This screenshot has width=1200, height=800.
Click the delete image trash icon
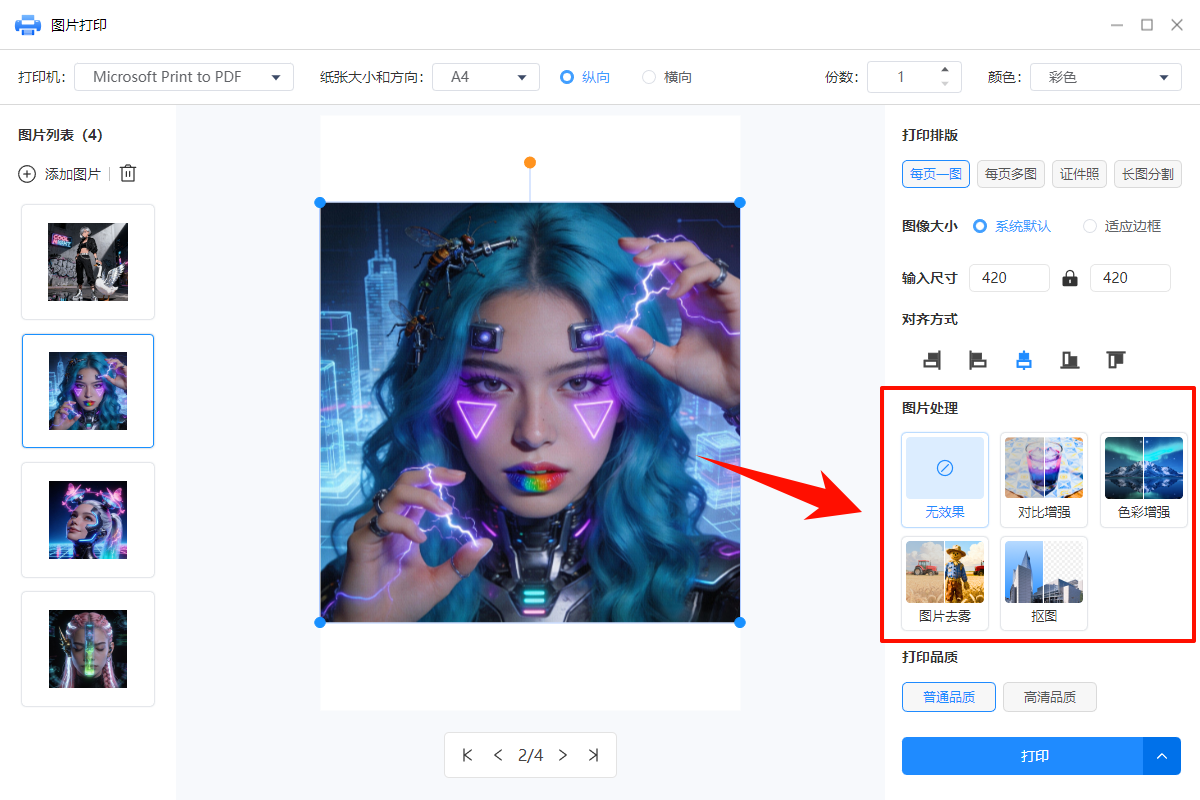point(127,173)
